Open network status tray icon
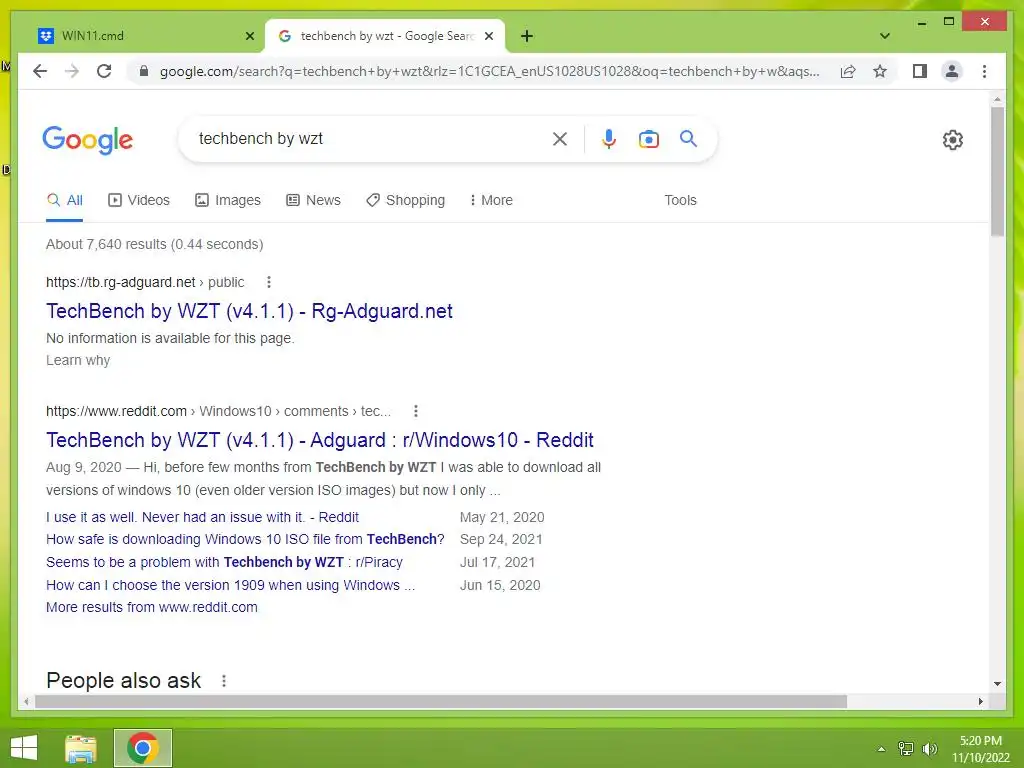 click(906, 749)
